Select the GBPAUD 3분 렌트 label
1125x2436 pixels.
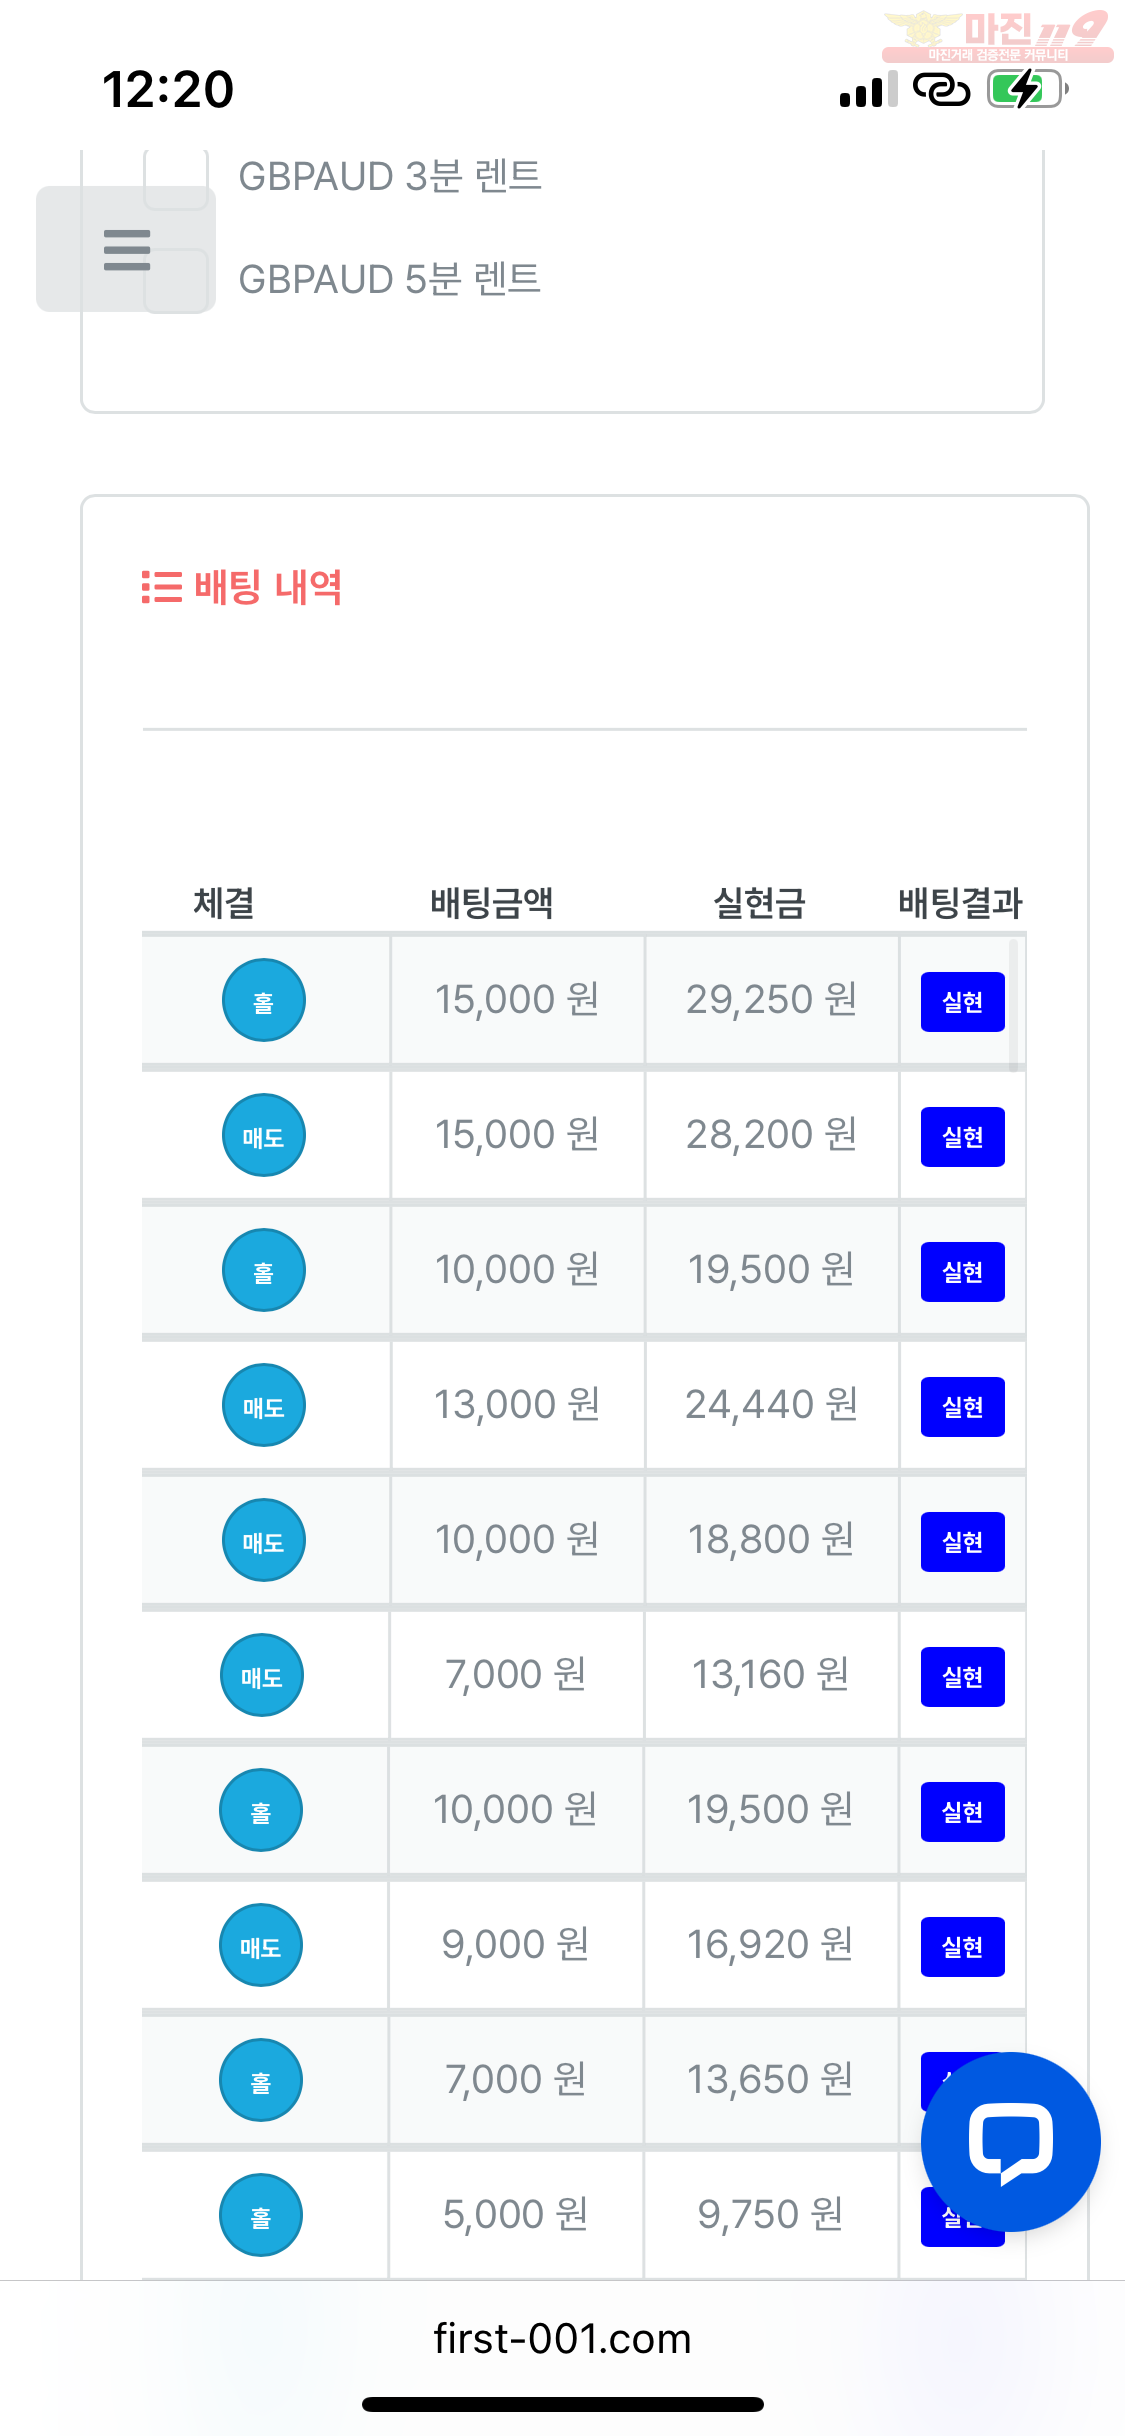coord(389,177)
